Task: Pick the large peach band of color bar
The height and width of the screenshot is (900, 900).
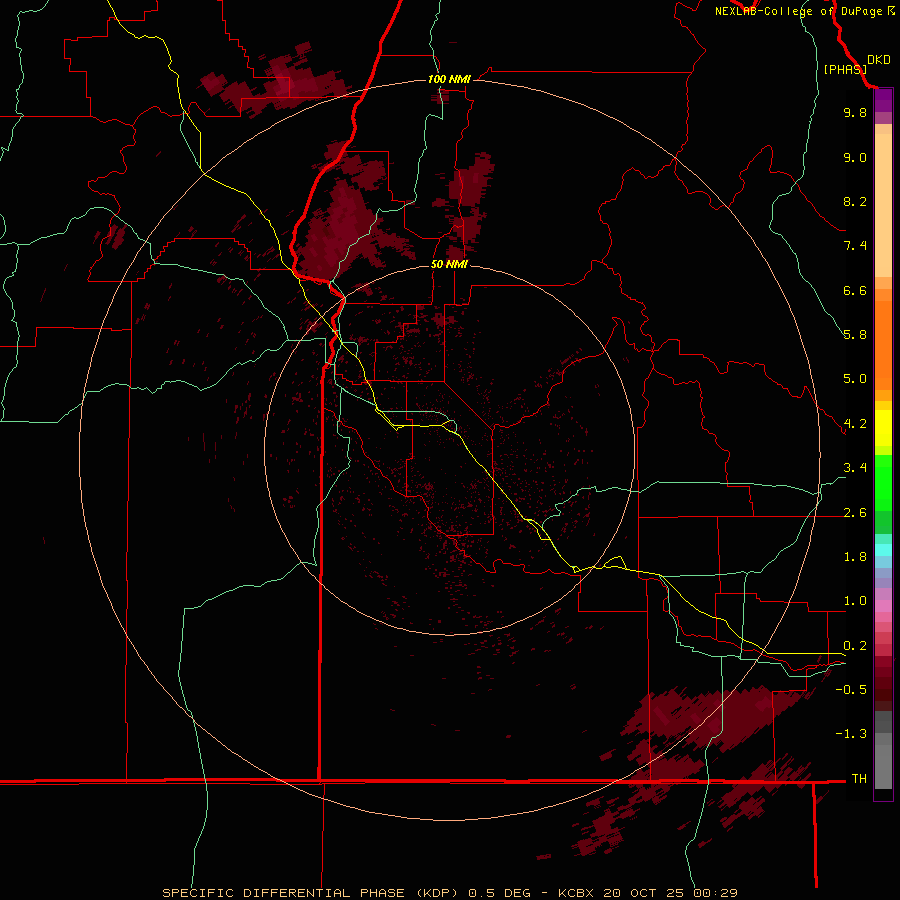Action: click(883, 205)
